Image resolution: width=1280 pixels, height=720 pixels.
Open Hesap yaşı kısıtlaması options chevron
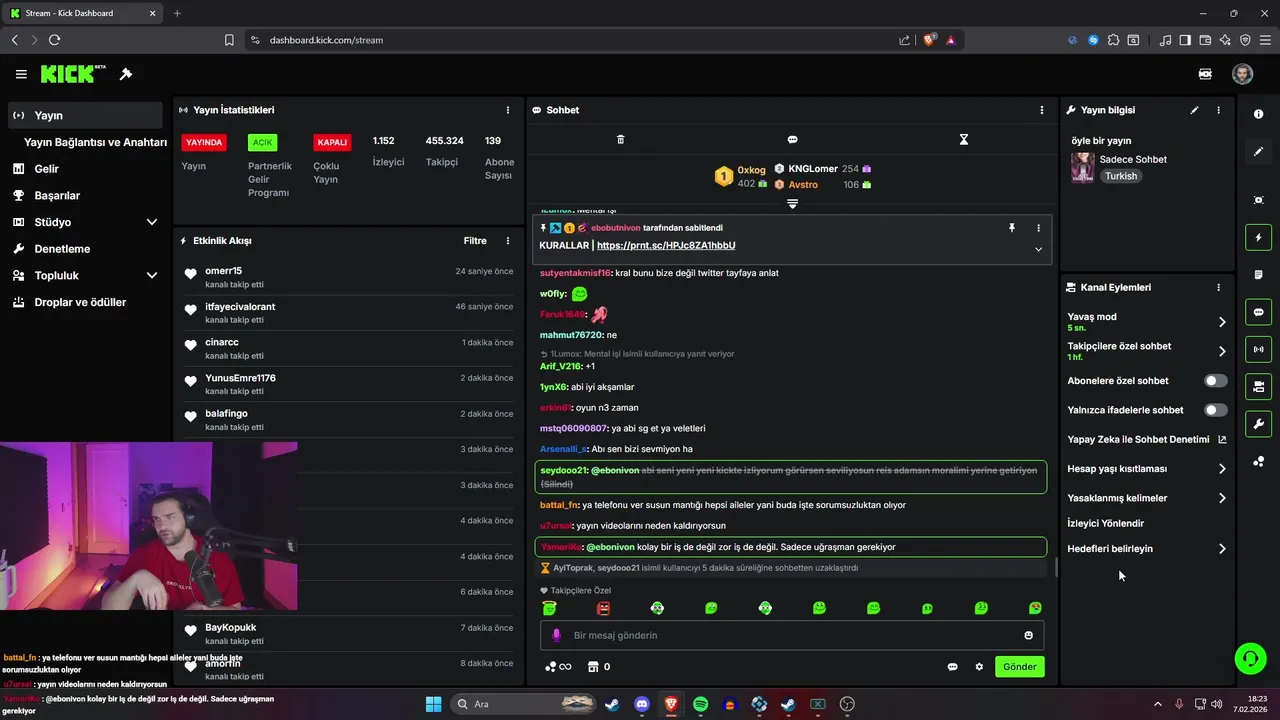(1222, 468)
